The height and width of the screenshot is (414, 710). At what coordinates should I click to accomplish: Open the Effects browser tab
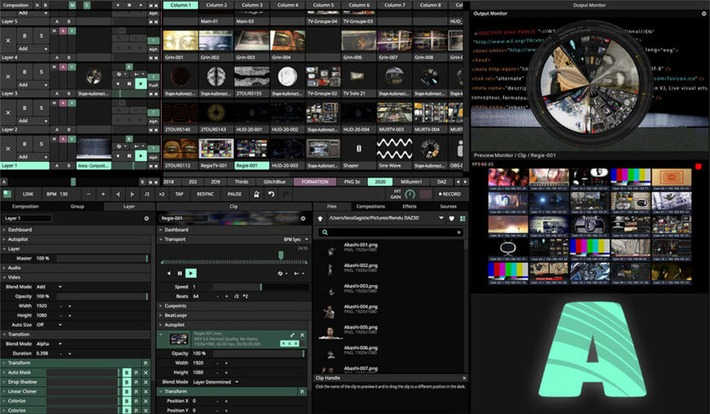click(x=409, y=206)
